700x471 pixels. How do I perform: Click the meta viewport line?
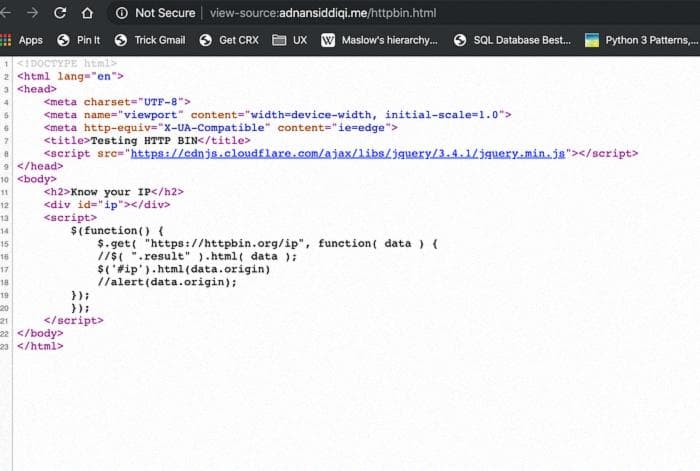(x=278, y=115)
